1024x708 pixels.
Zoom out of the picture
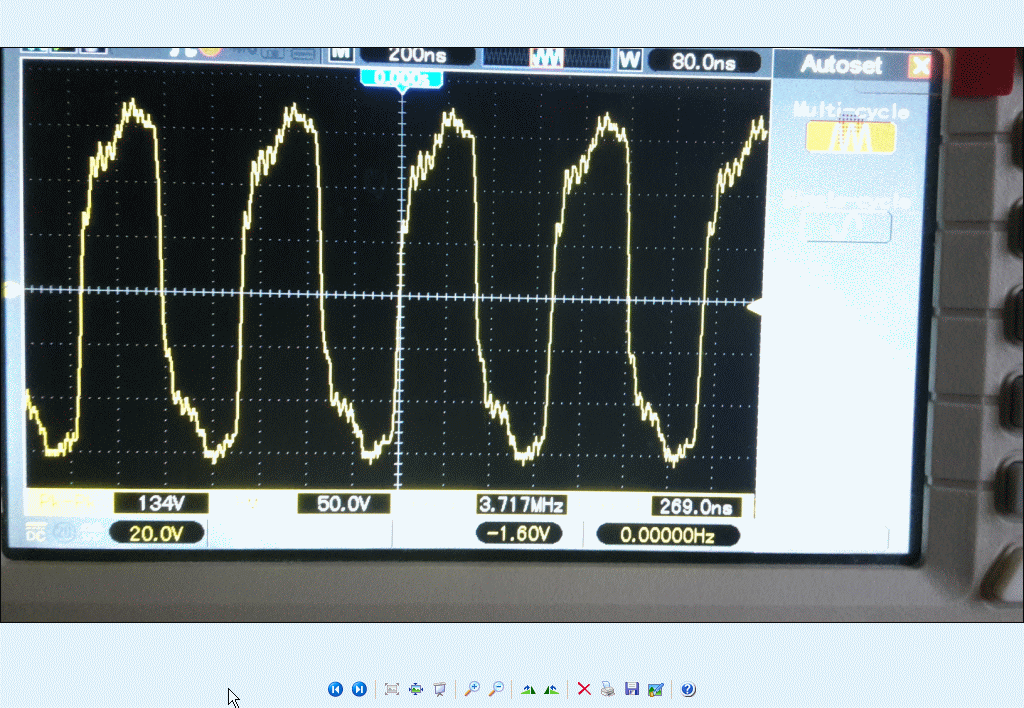pos(496,689)
